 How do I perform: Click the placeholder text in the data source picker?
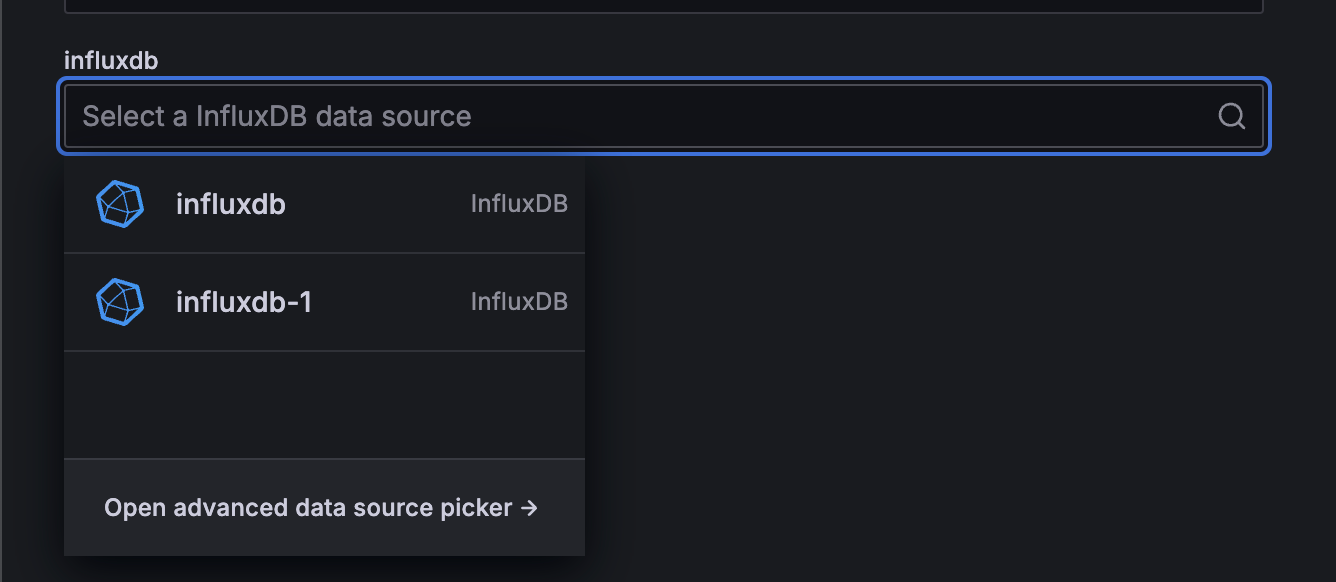click(x=277, y=116)
